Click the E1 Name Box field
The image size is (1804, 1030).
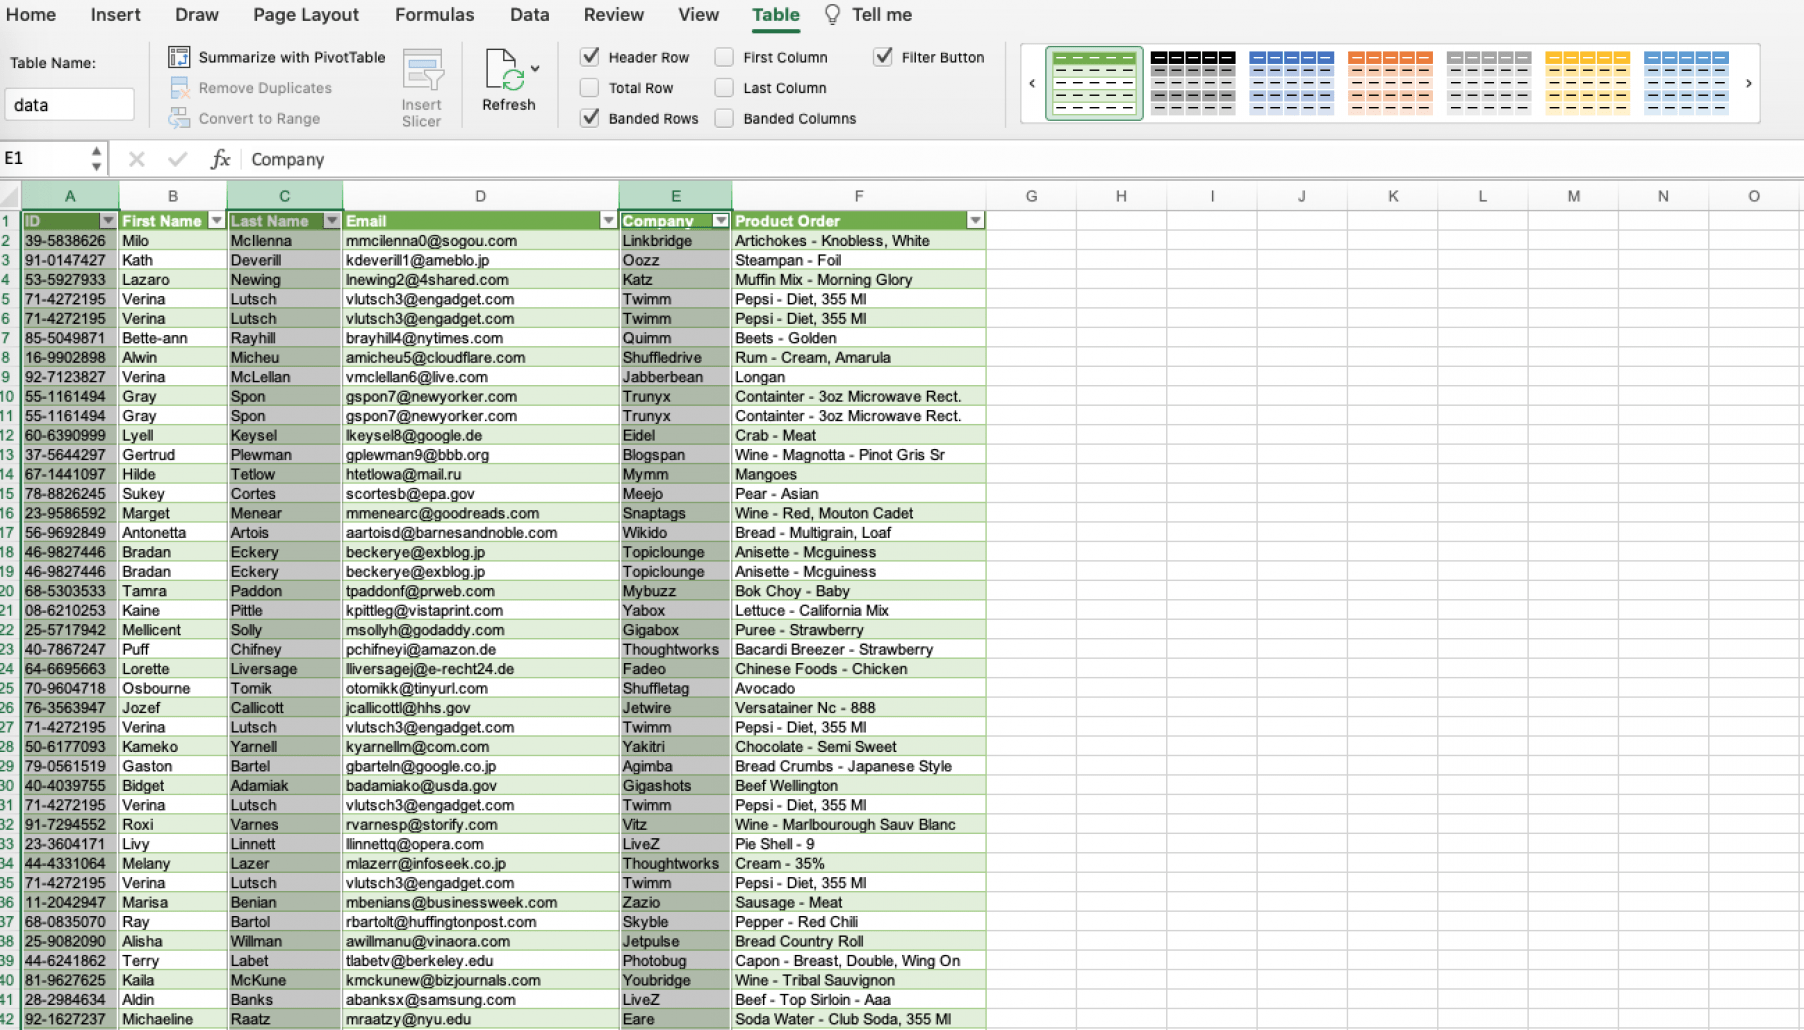[45, 158]
